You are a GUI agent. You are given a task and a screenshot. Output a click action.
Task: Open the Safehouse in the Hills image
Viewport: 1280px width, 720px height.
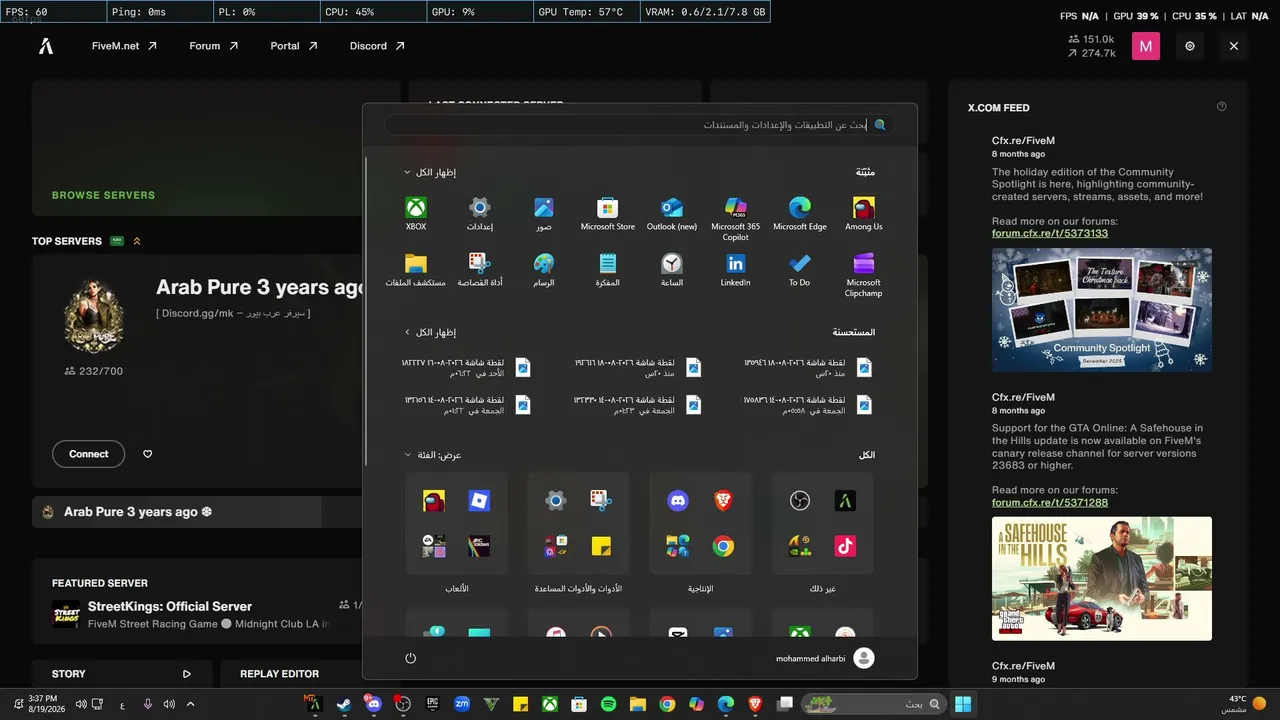click(x=1102, y=578)
